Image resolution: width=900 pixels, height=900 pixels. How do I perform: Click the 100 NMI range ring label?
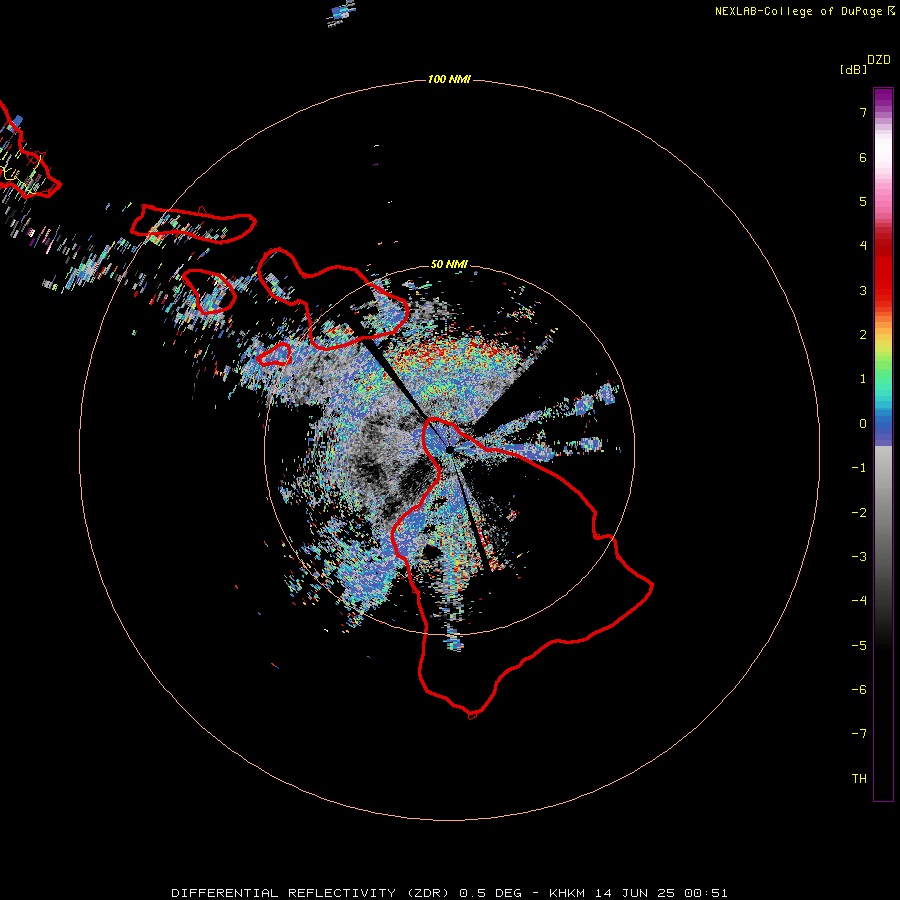449,79
